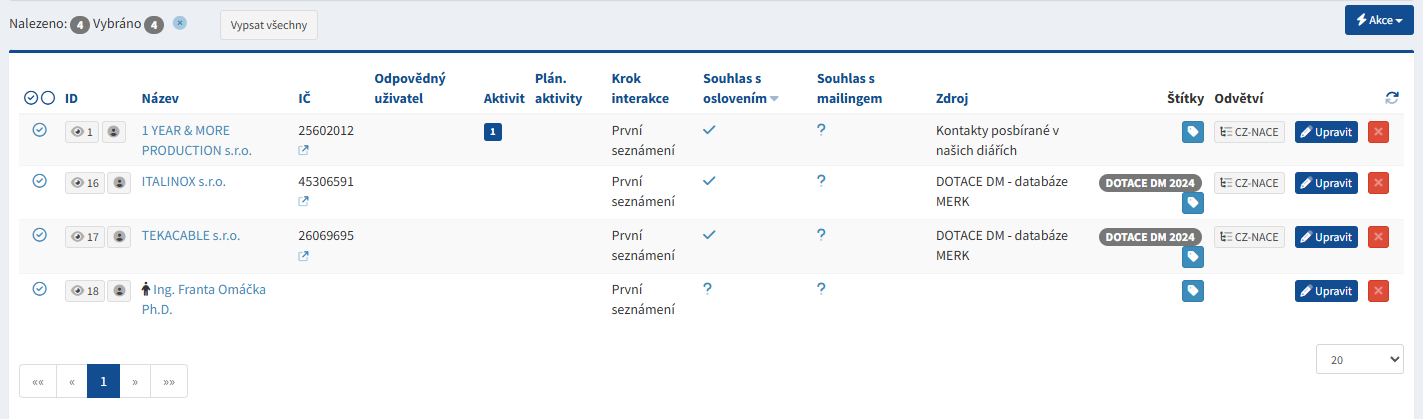Click the select-all check circle in the header
This screenshot has width=1423, height=419.
[x=31, y=98]
